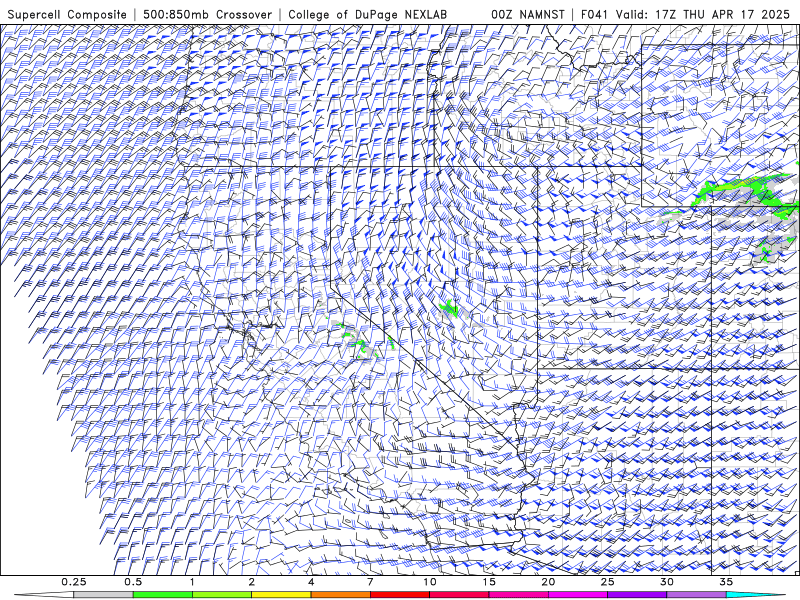The height and width of the screenshot is (600, 800).
Task: Click the '500:850mb Crossover' header label
Action: click(x=207, y=14)
